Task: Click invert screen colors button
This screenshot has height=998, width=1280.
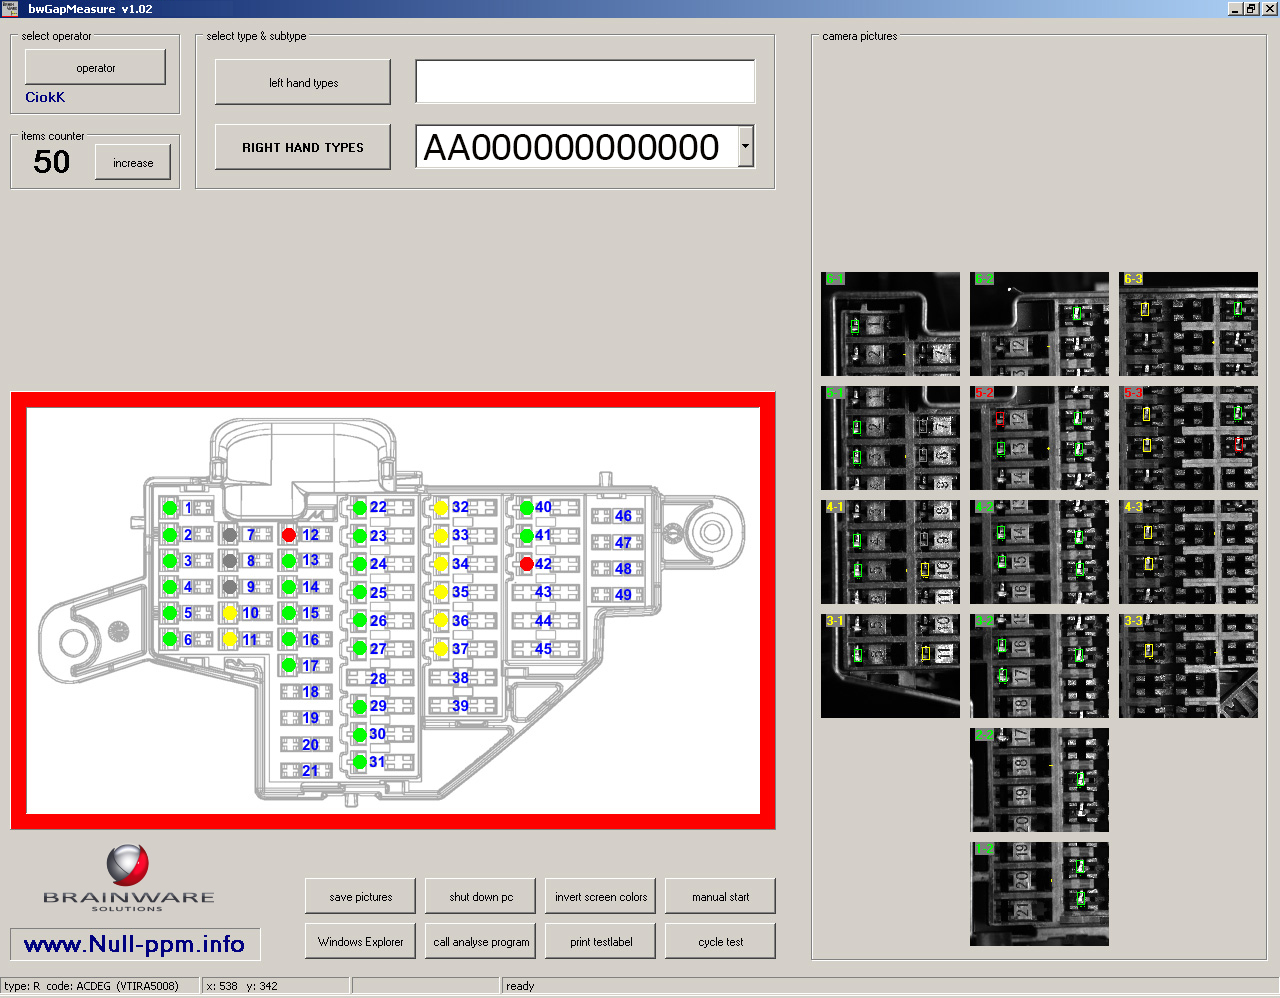Action: 601,897
